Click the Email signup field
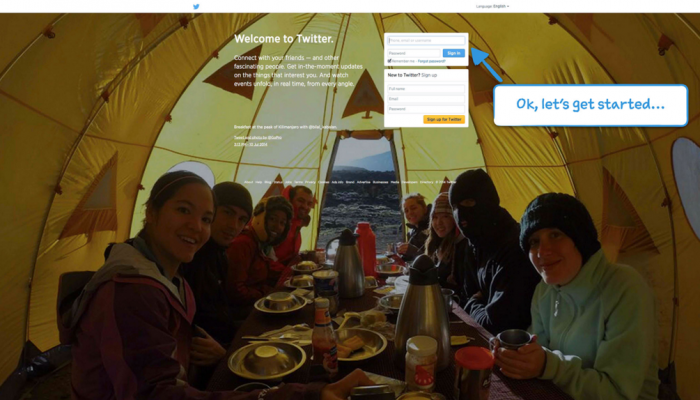This screenshot has height=400, width=700. coord(426,99)
